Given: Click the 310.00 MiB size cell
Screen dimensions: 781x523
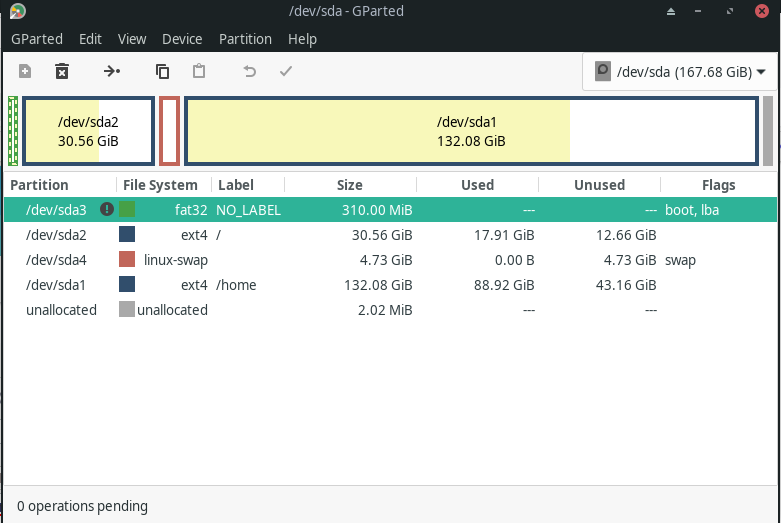Looking at the screenshot, I should [377, 210].
